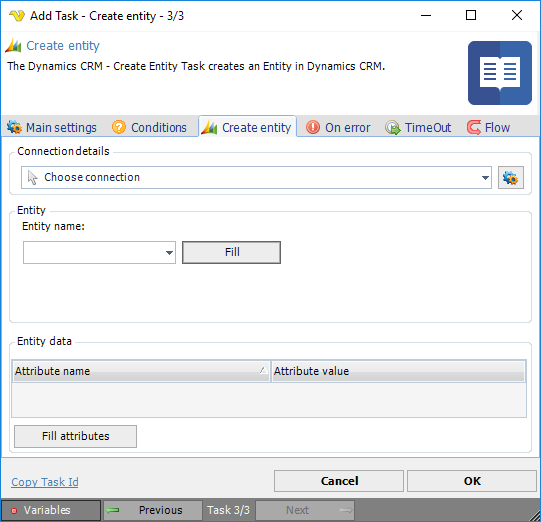Go to the On error tab
Screen dimensions: 541x522
coord(338,128)
